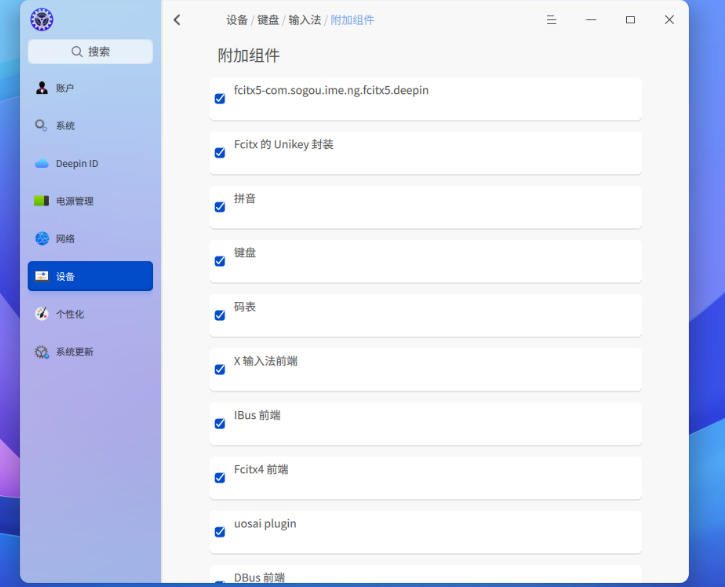725x587 pixels.
Task: Click 附加组件 in the breadcrumb
Action: (x=352, y=20)
